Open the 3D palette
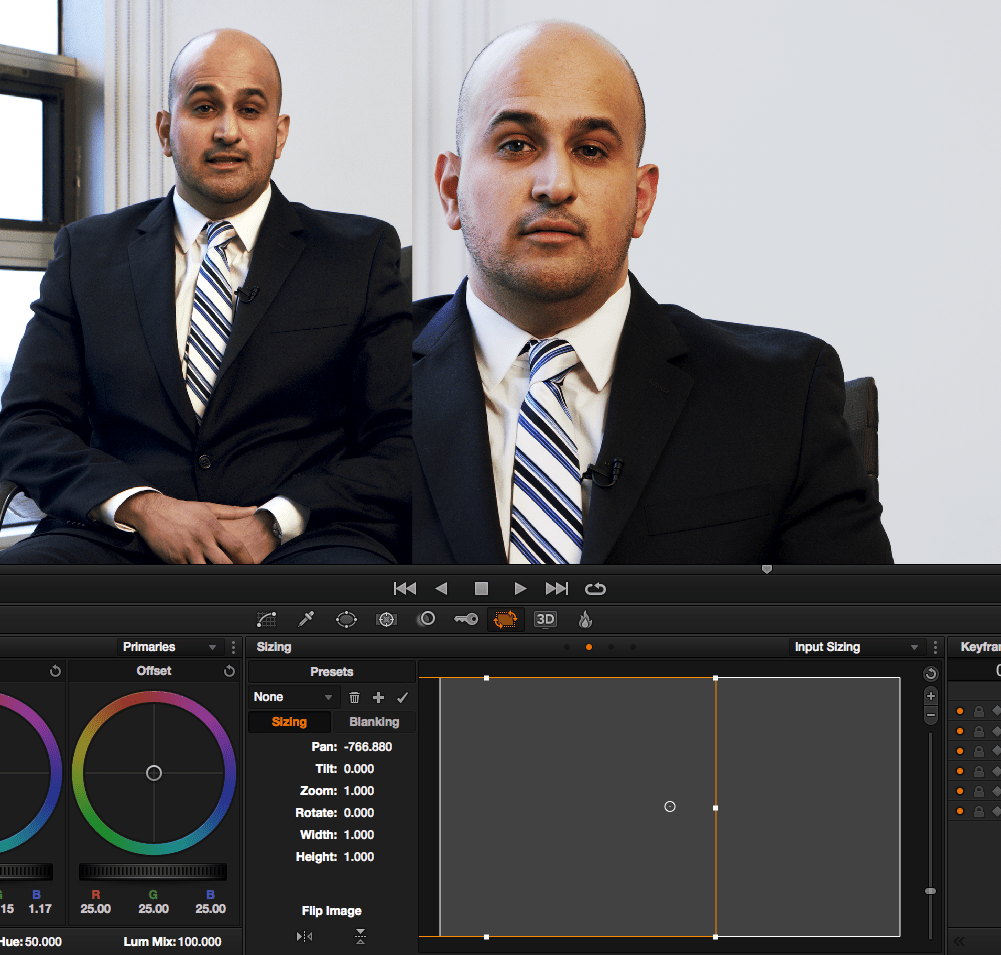This screenshot has width=1001, height=955. click(x=545, y=619)
